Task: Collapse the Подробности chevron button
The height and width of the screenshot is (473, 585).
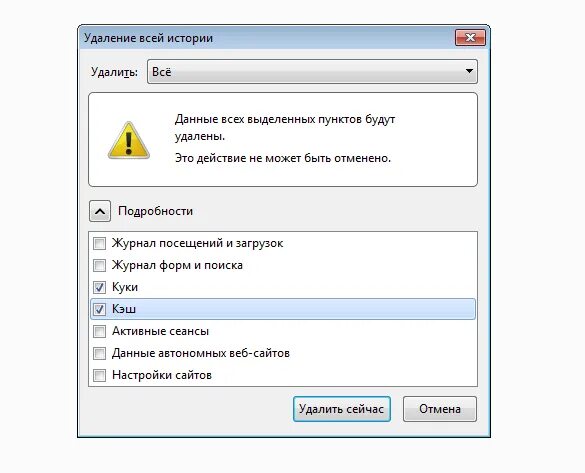Action: [100, 211]
